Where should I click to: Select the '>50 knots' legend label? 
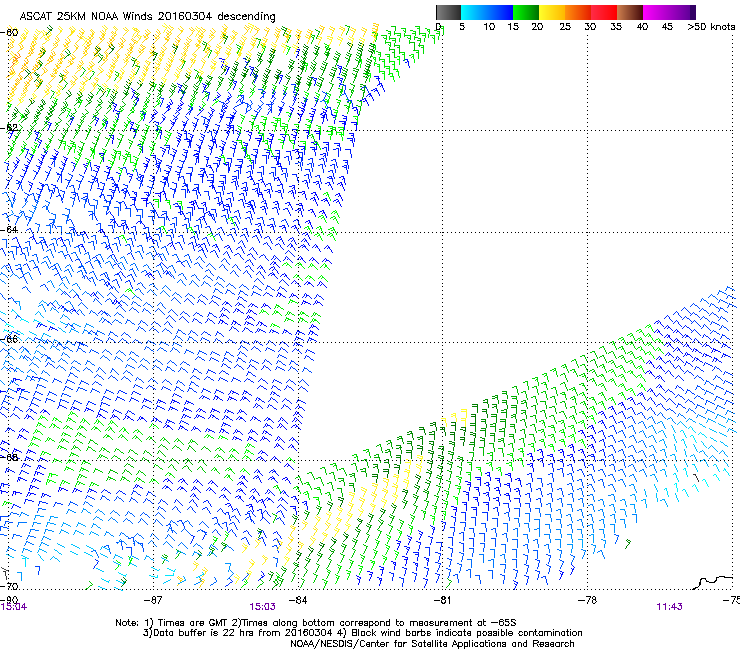click(711, 27)
